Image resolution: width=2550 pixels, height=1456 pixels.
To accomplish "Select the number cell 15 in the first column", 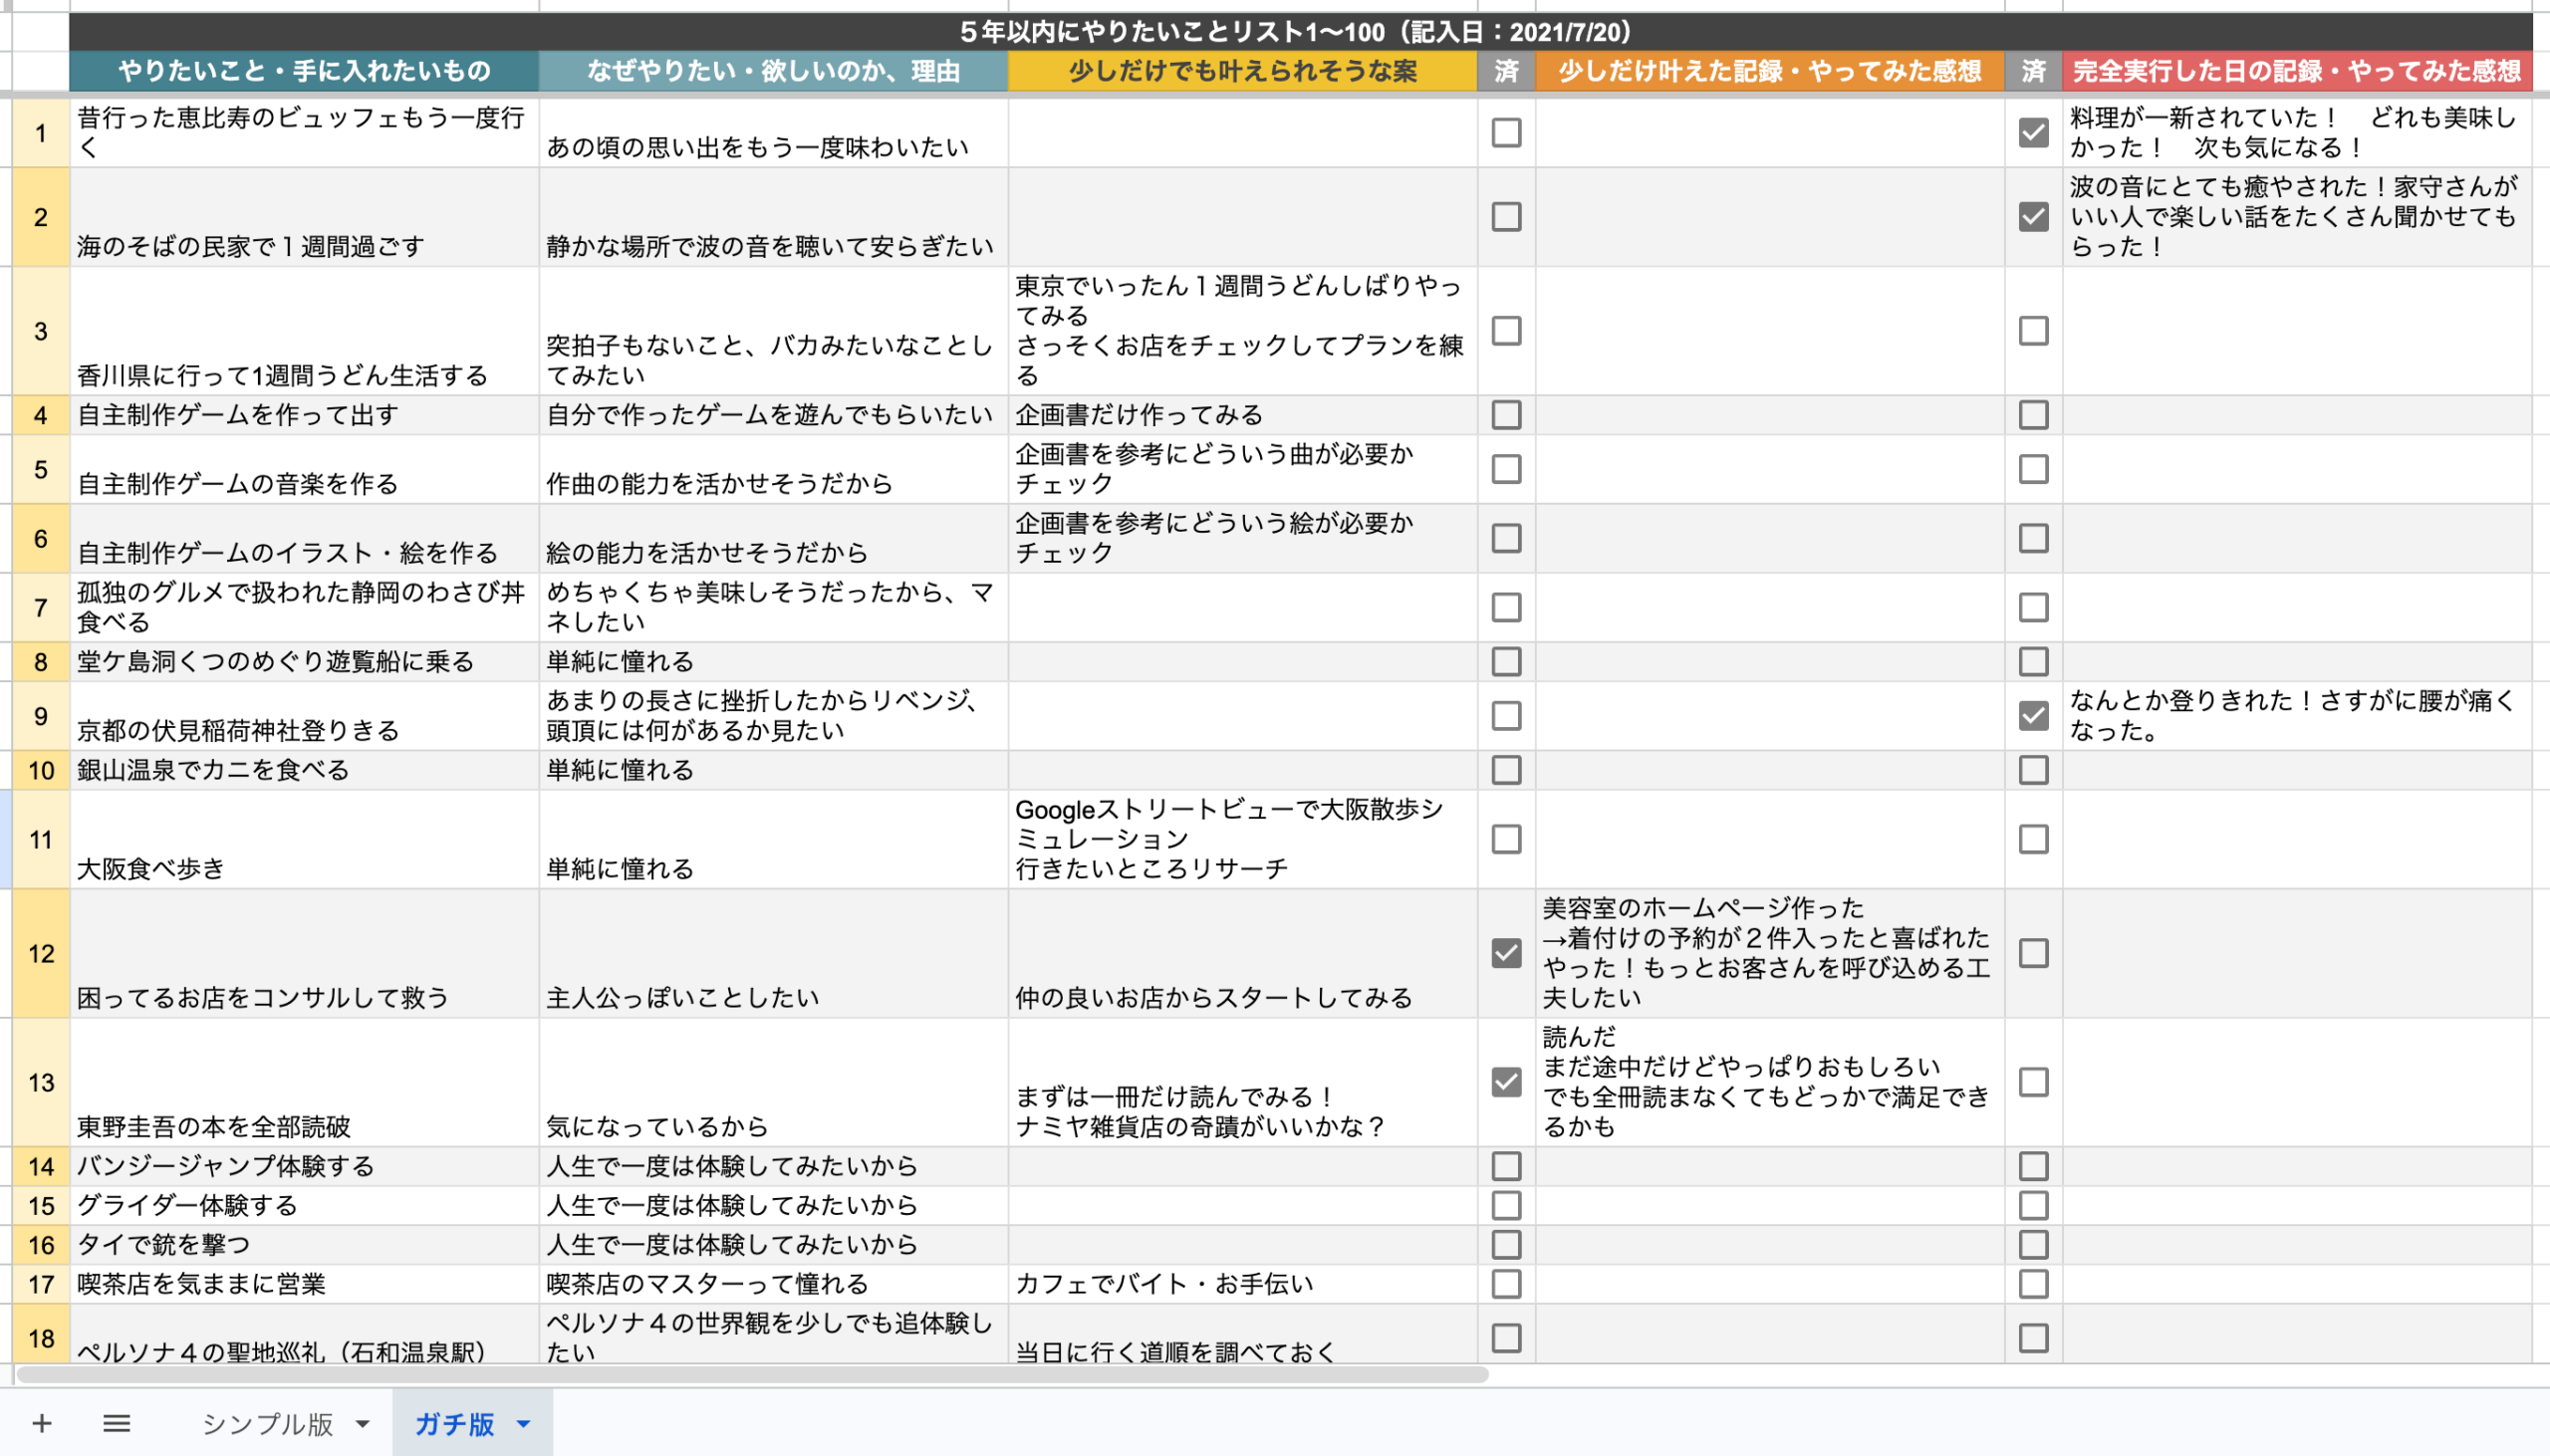I will [x=41, y=1204].
